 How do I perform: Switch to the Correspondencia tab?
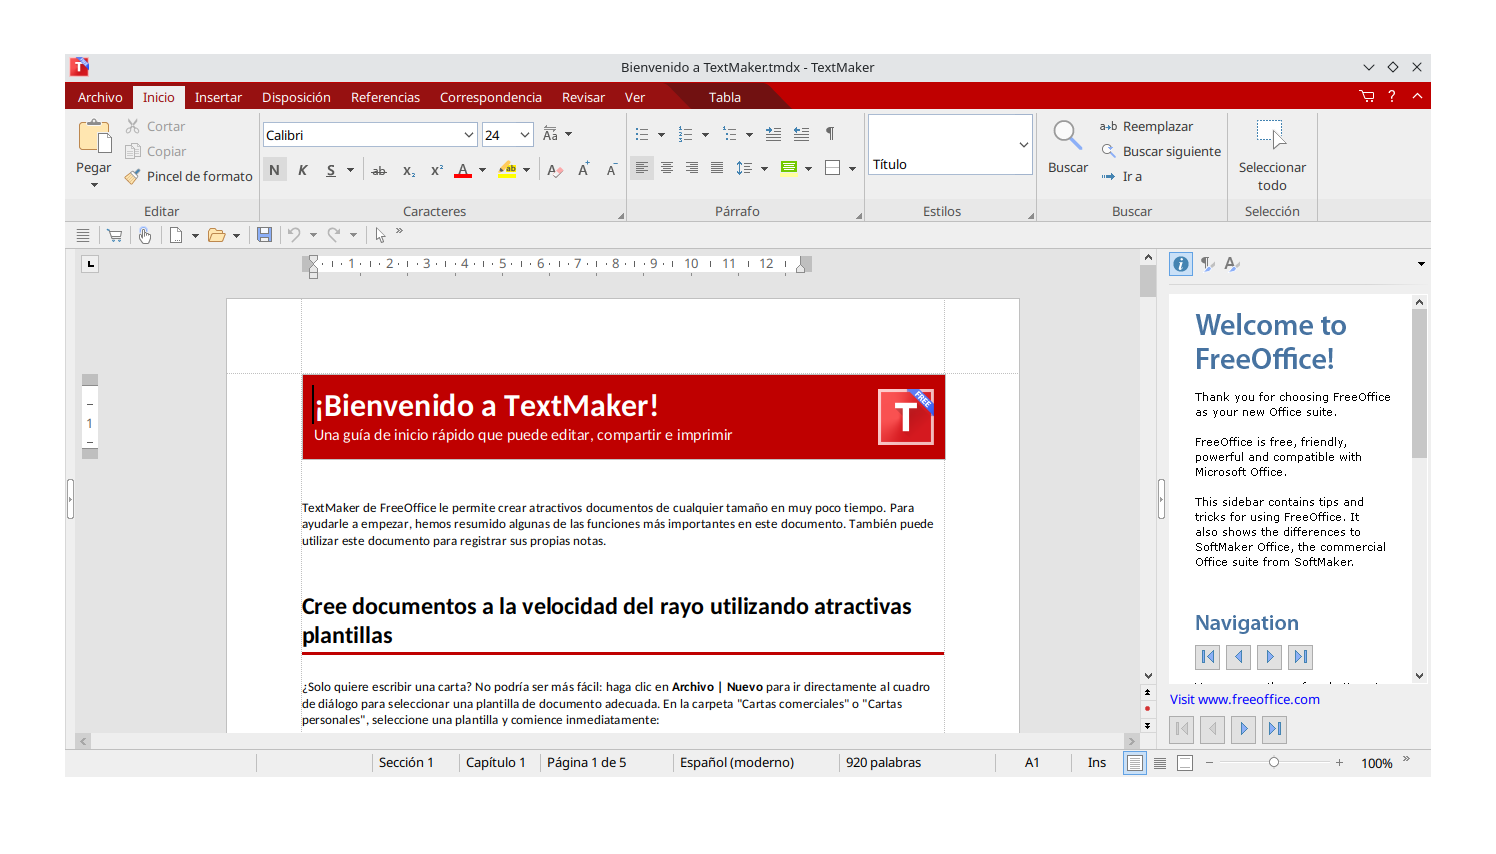coord(490,97)
